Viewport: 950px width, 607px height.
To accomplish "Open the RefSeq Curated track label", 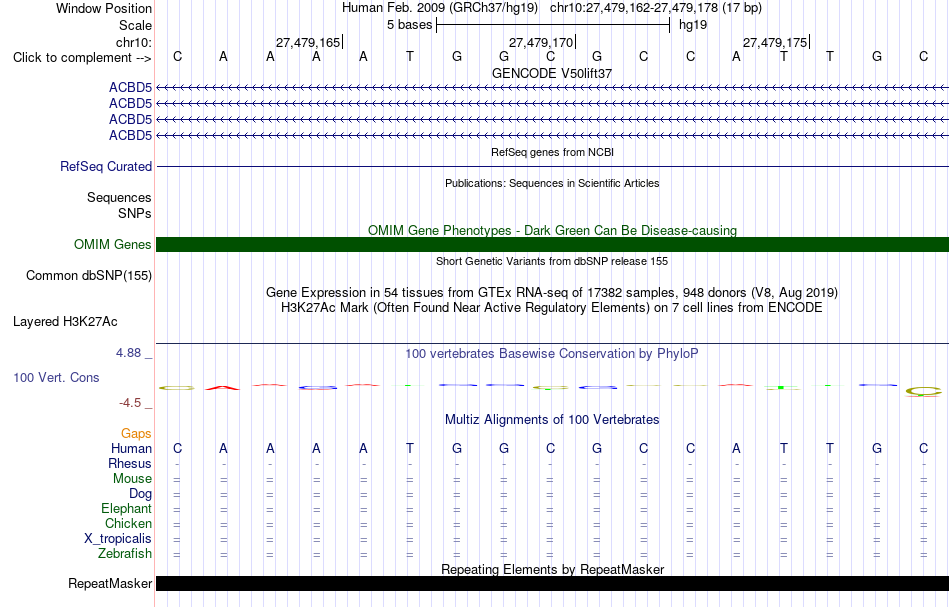I will (x=106, y=167).
